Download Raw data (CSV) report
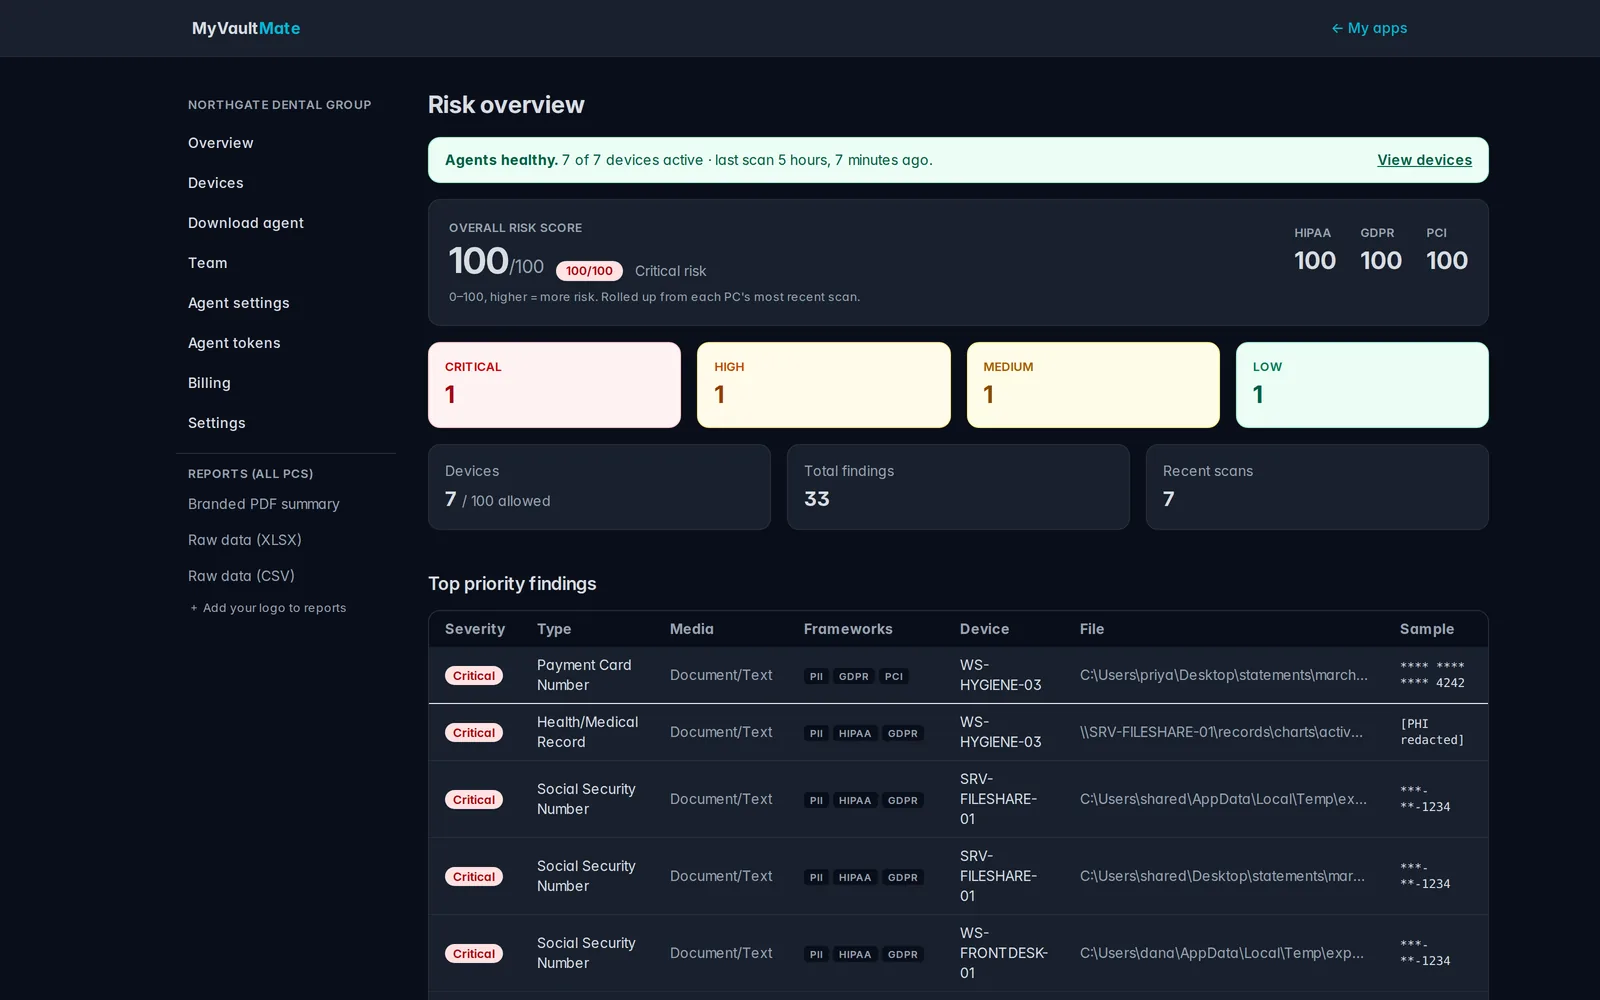Image resolution: width=1600 pixels, height=1000 pixels. [x=241, y=576]
